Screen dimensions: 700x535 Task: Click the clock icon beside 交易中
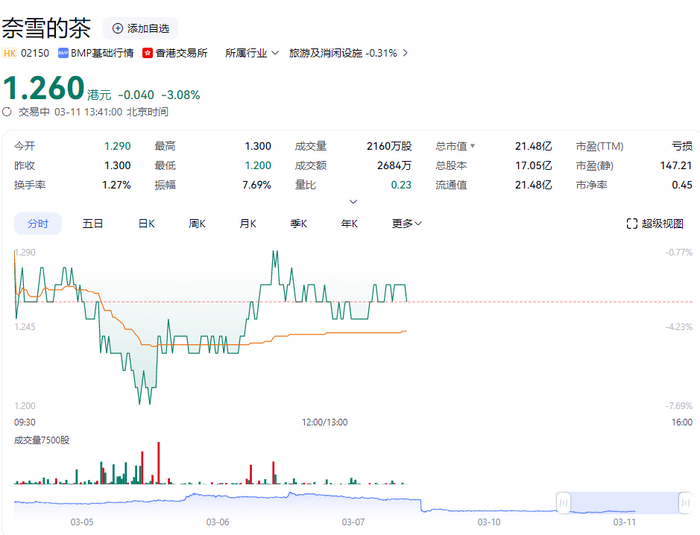pos(8,112)
